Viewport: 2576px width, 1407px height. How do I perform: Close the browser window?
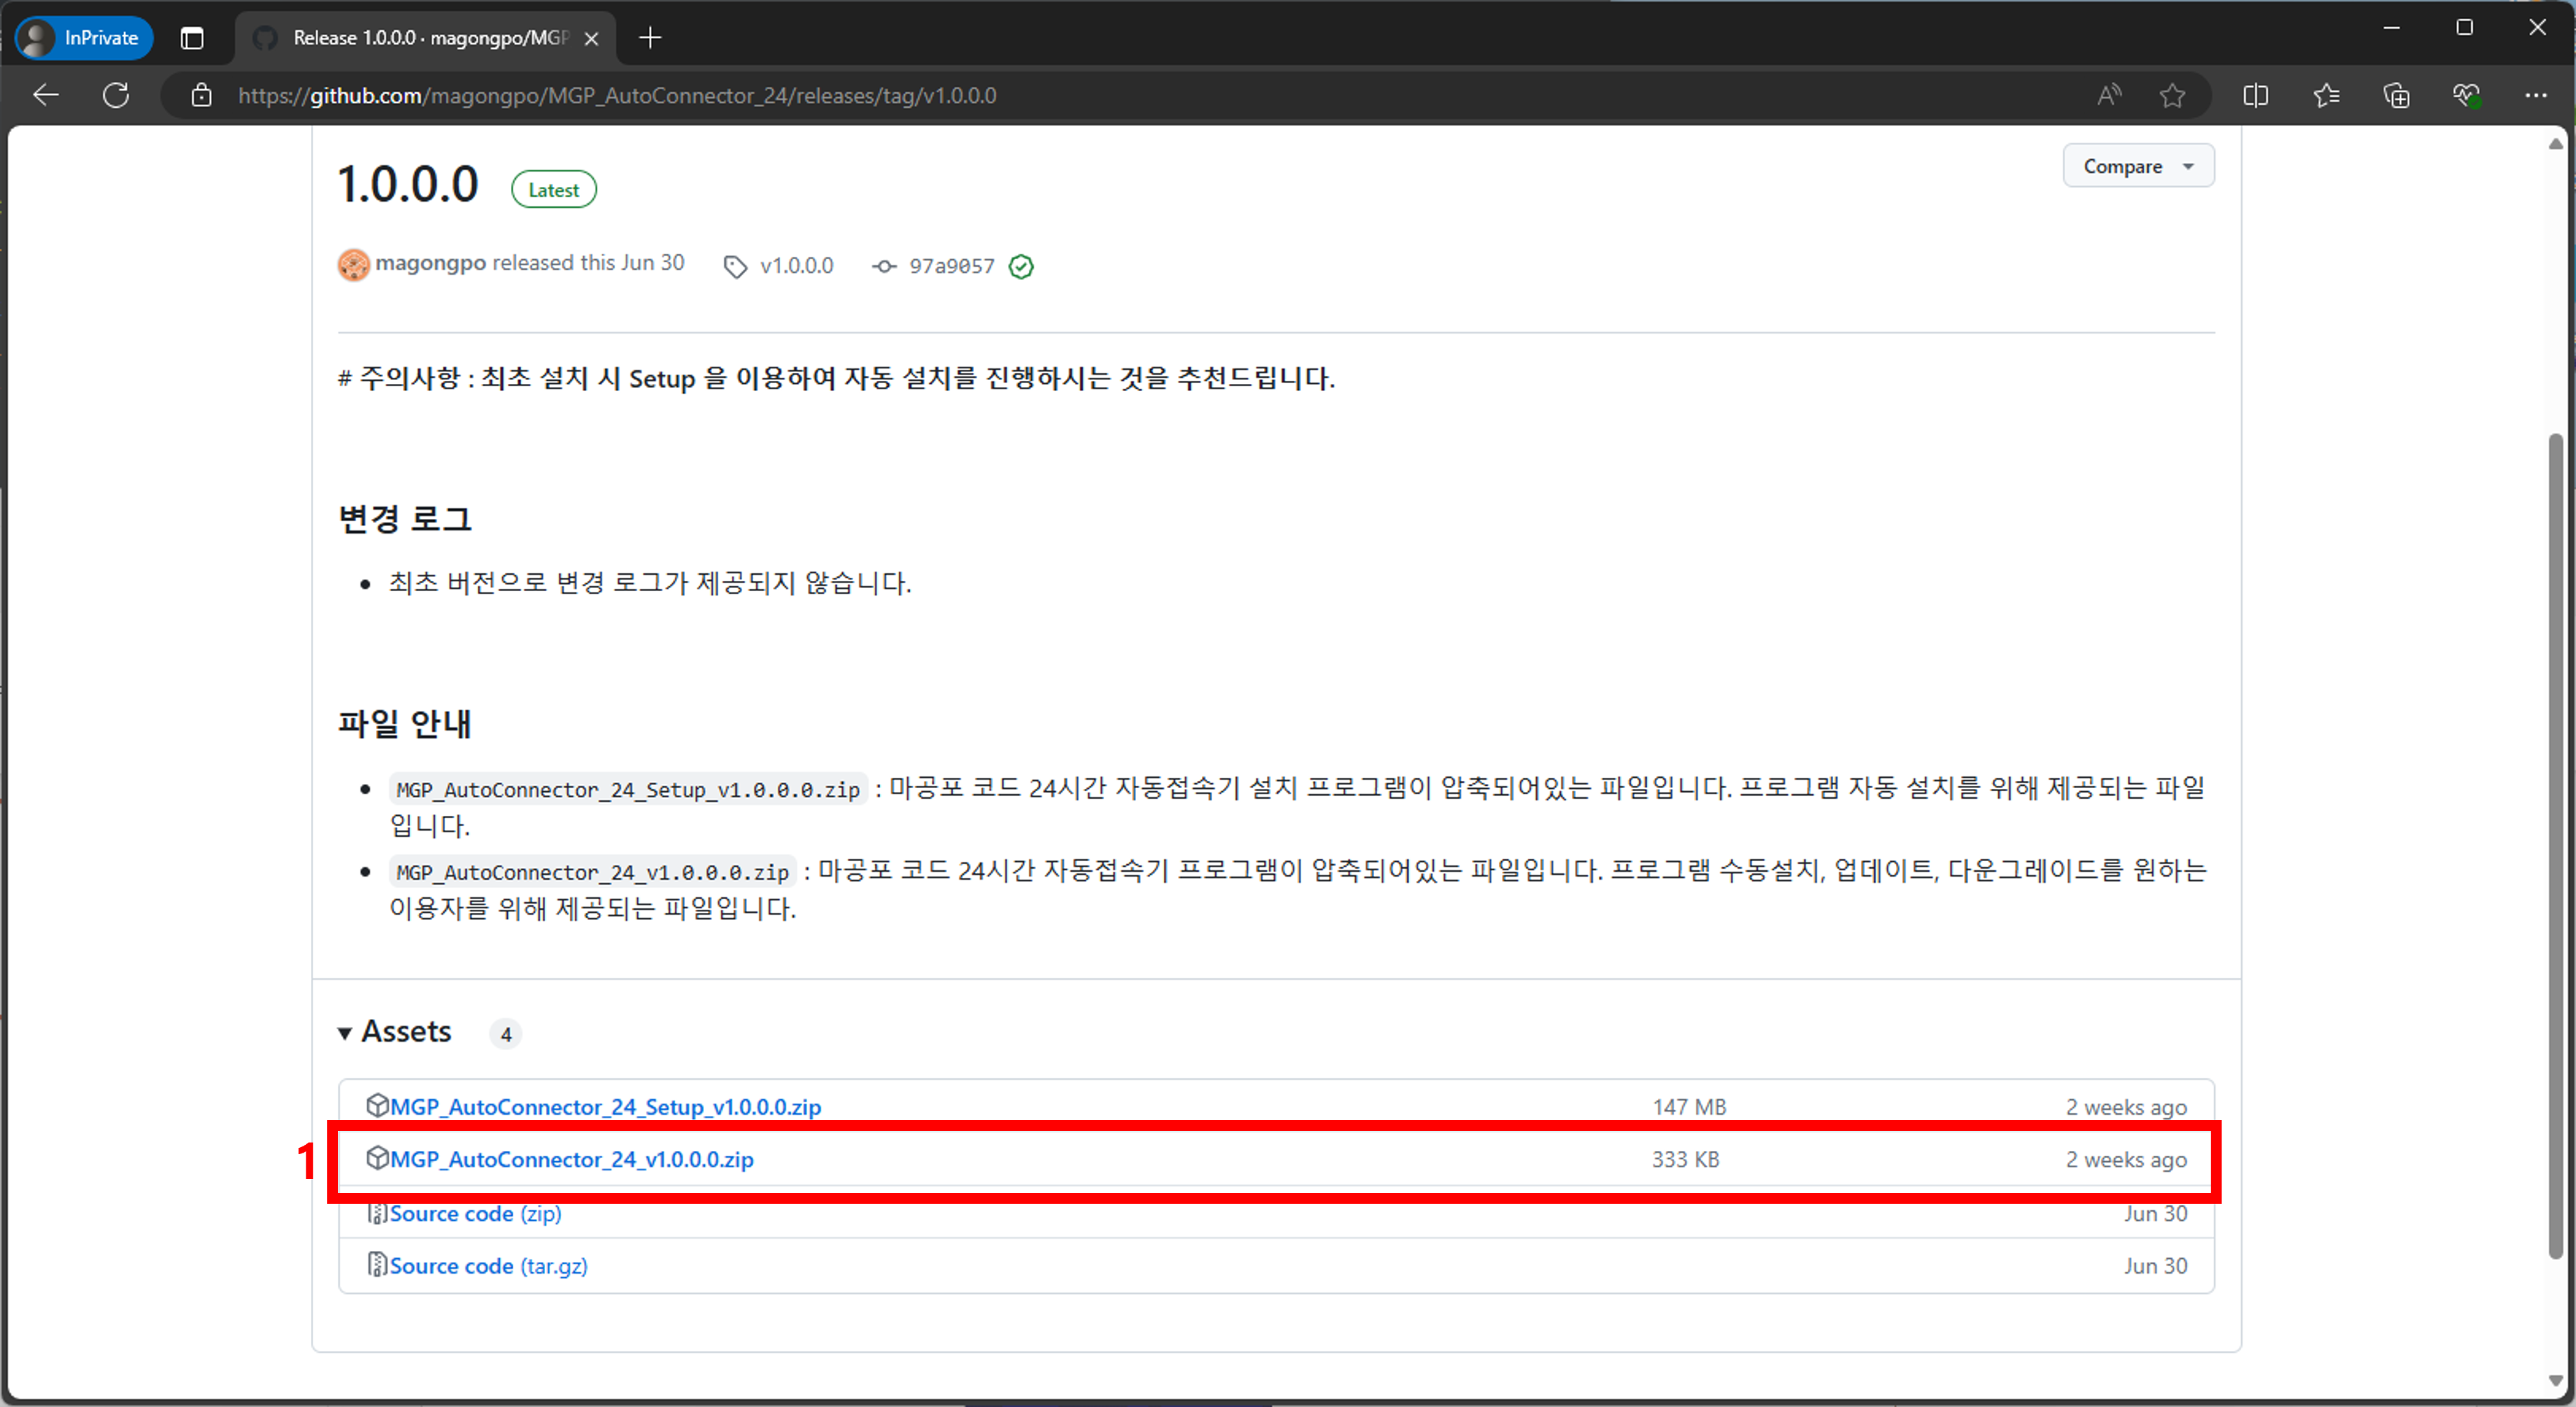pos(2537,28)
